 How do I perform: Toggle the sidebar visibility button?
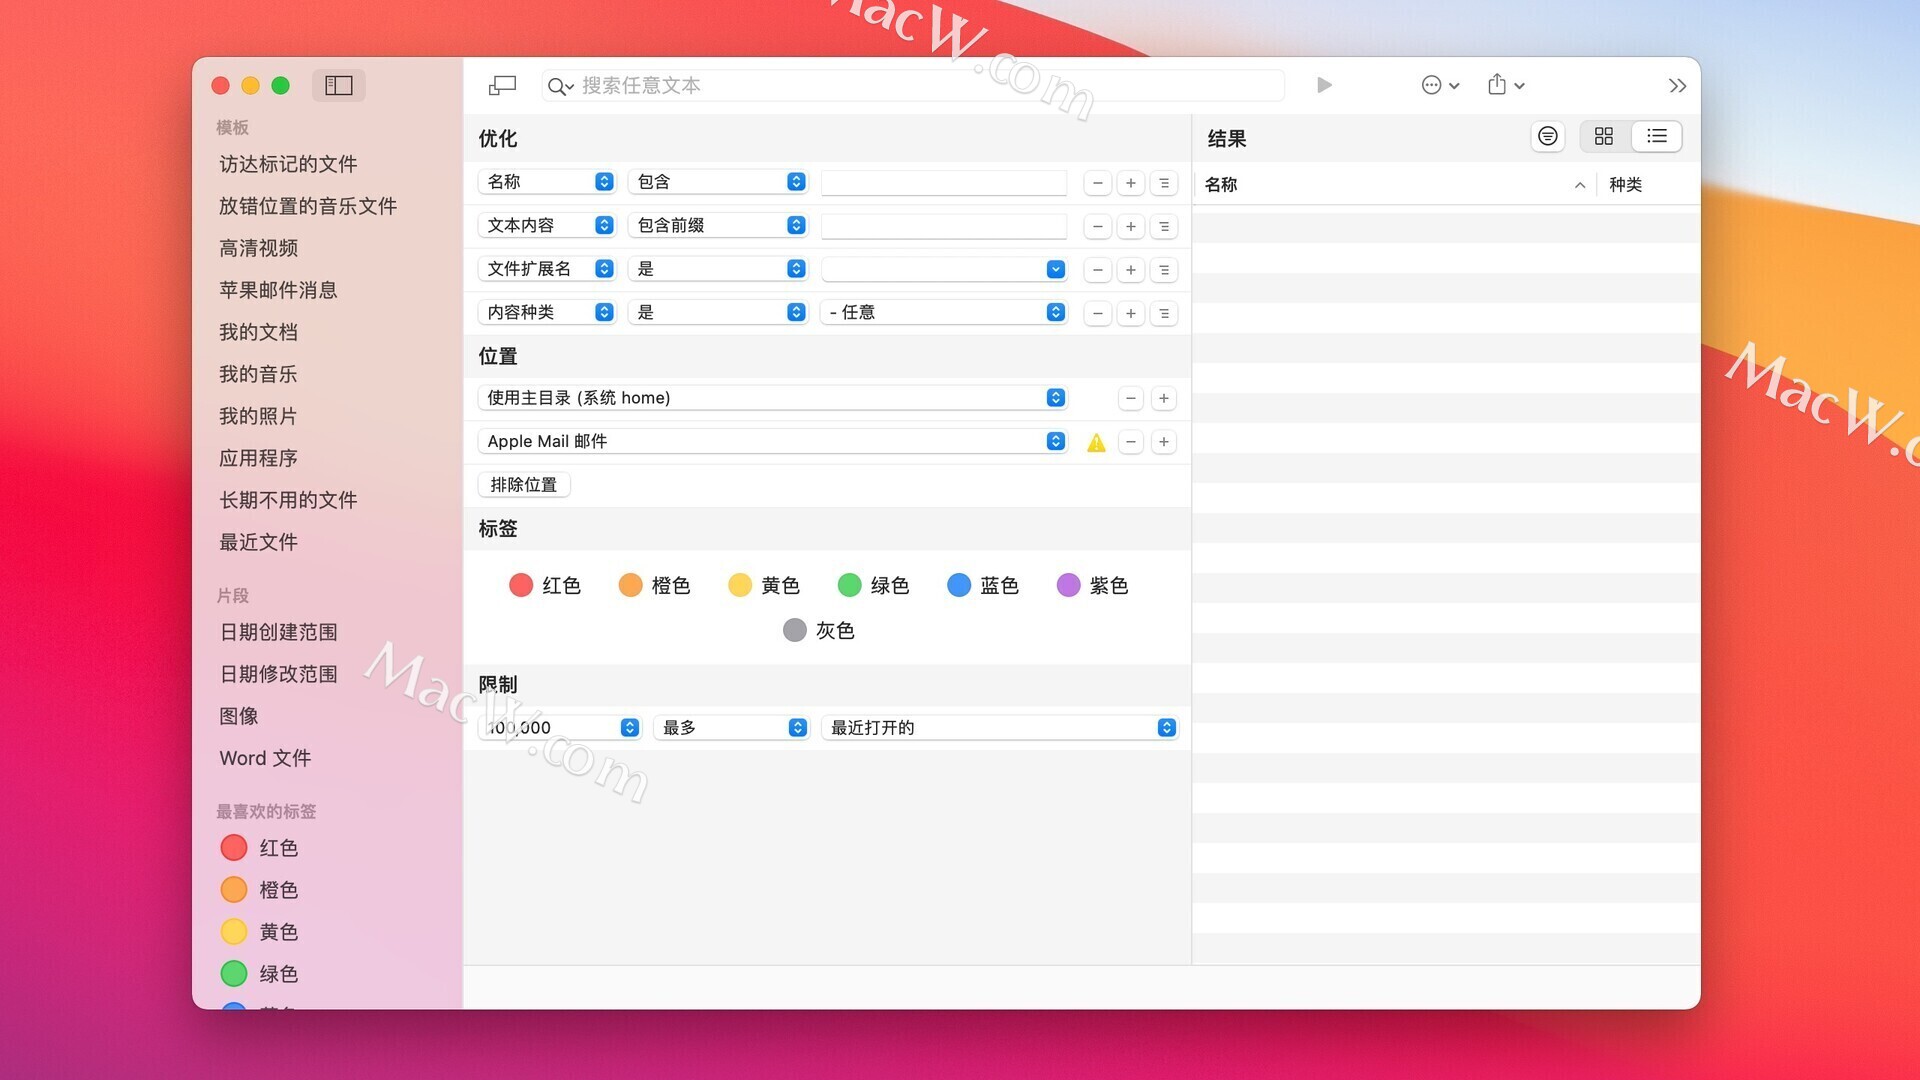339,85
